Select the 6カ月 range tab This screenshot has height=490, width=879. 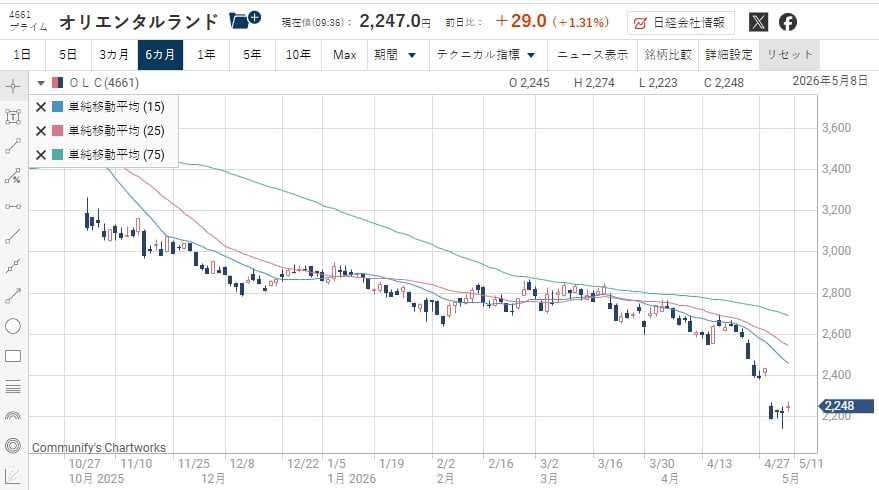[x=160, y=55]
